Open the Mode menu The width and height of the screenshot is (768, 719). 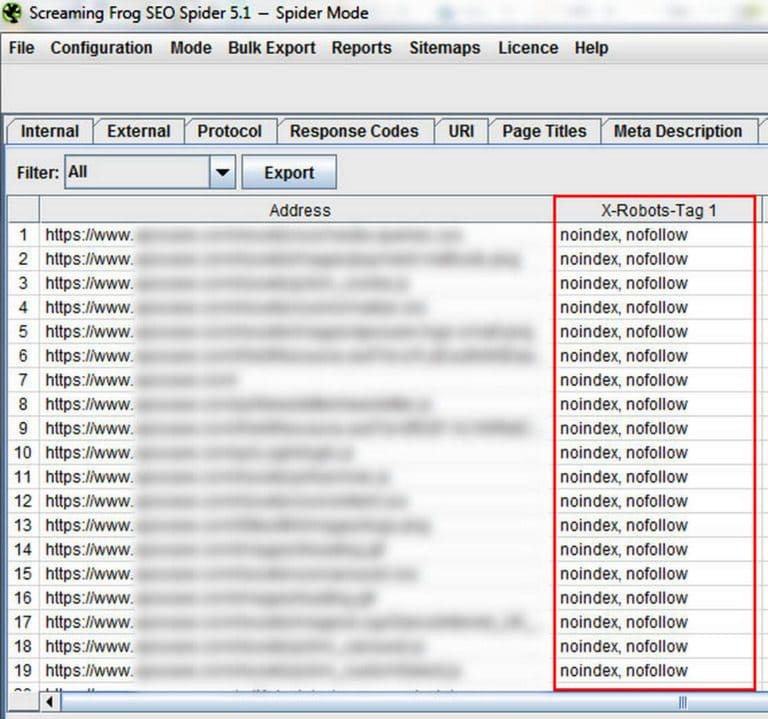(x=190, y=48)
